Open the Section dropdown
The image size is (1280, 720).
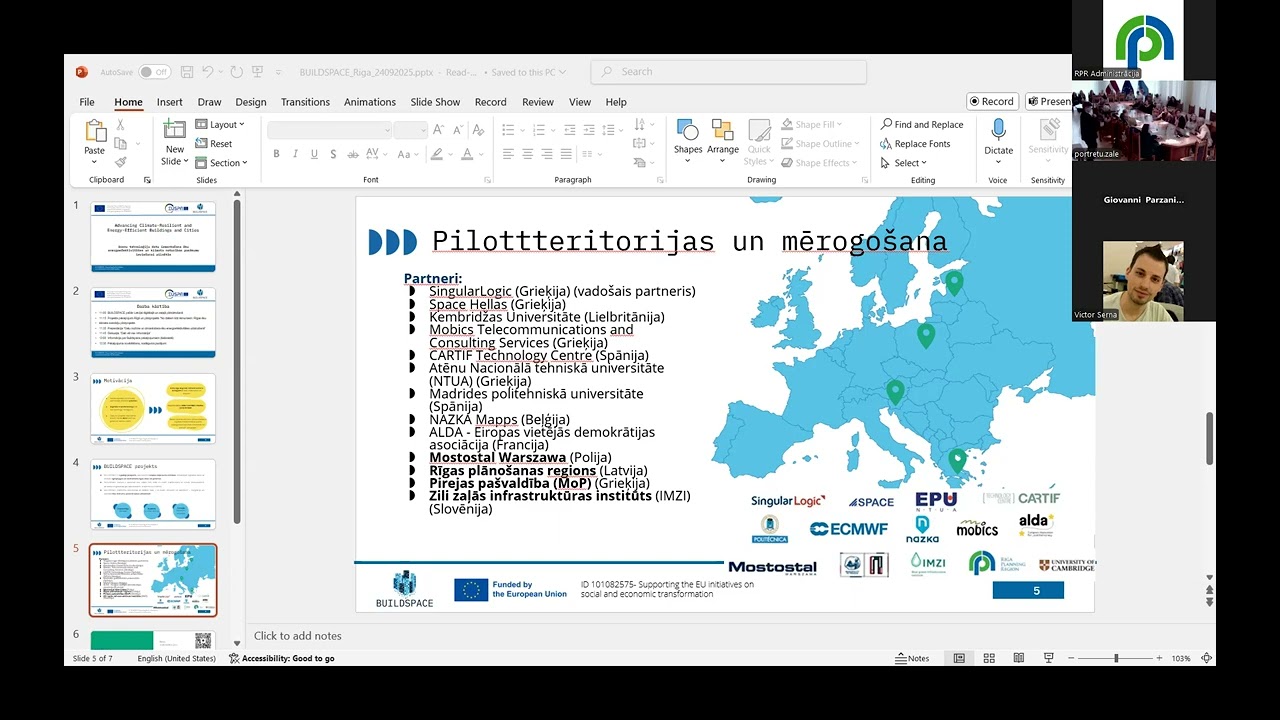click(221, 163)
